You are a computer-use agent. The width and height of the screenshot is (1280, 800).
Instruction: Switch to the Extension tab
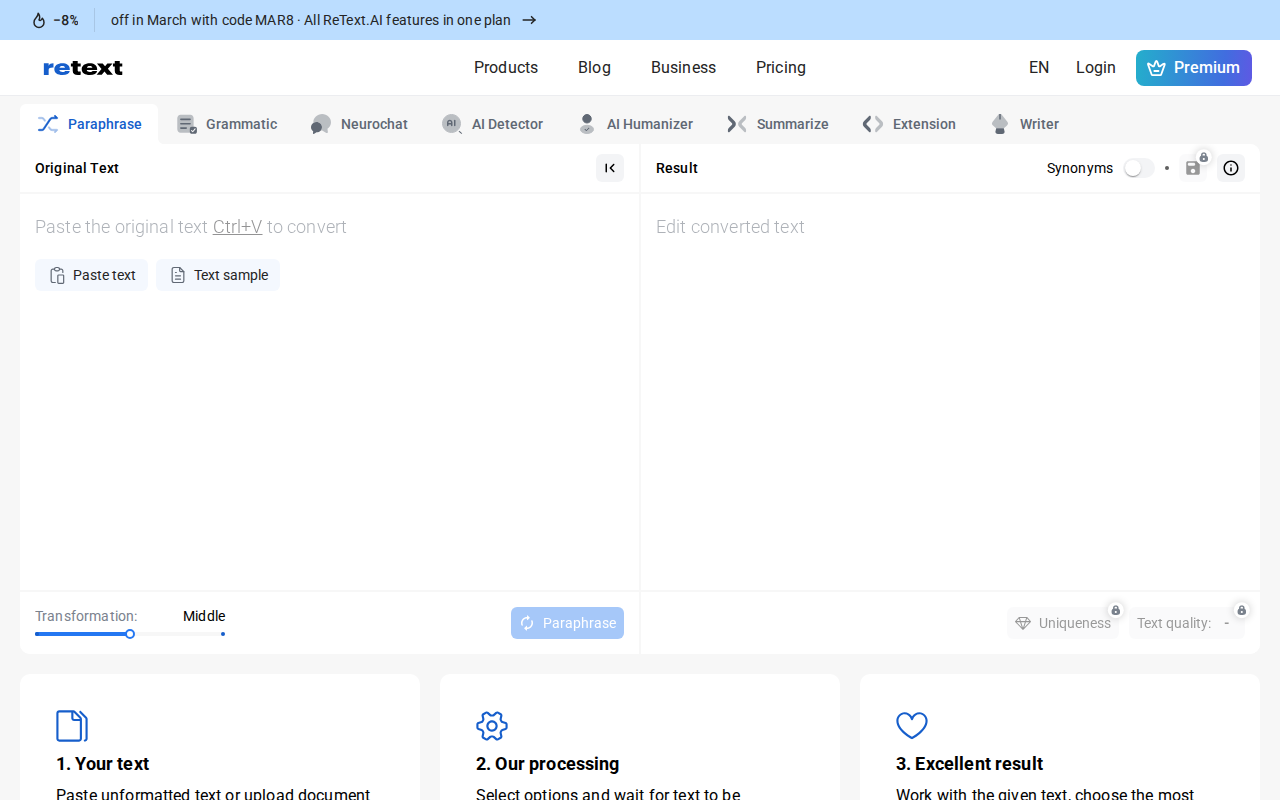coord(908,124)
